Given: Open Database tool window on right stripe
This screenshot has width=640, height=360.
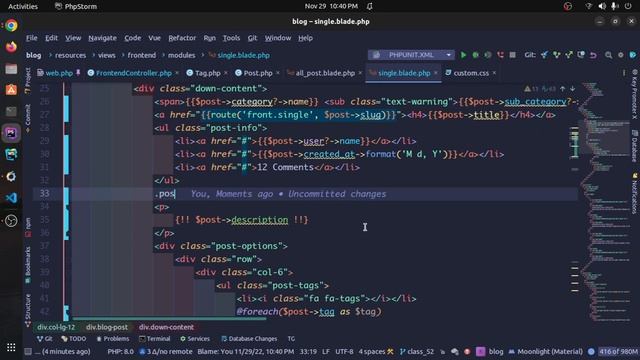Looking at the screenshot, I should [x=635, y=146].
